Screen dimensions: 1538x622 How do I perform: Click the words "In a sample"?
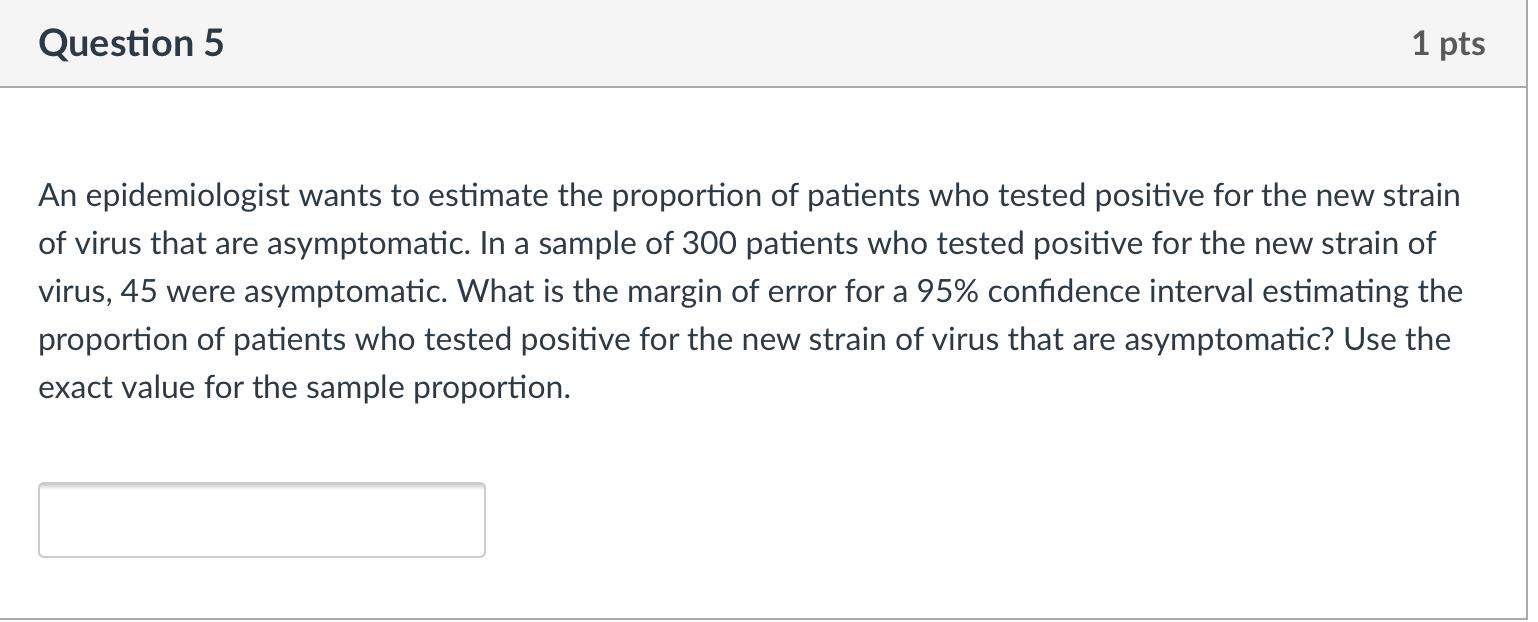click(x=563, y=244)
